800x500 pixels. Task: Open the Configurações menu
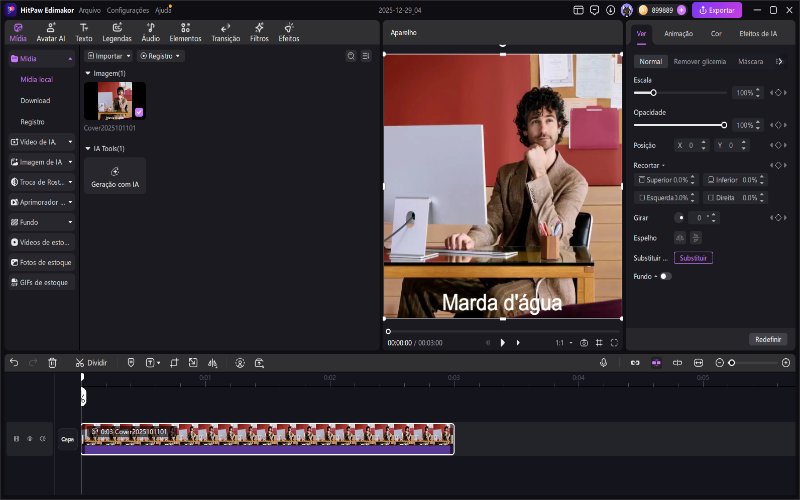click(x=128, y=10)
